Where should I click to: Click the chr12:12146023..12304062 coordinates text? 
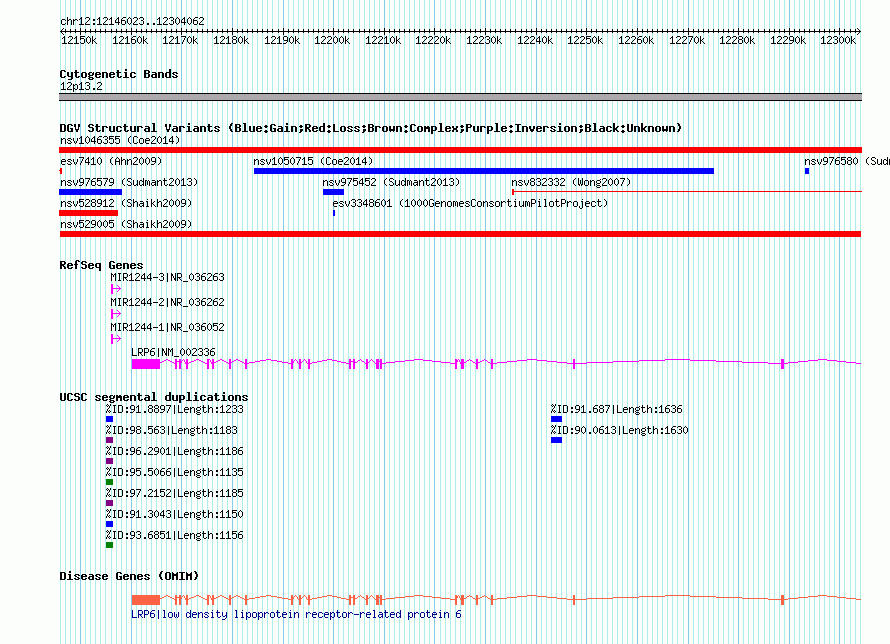[132, 21]
